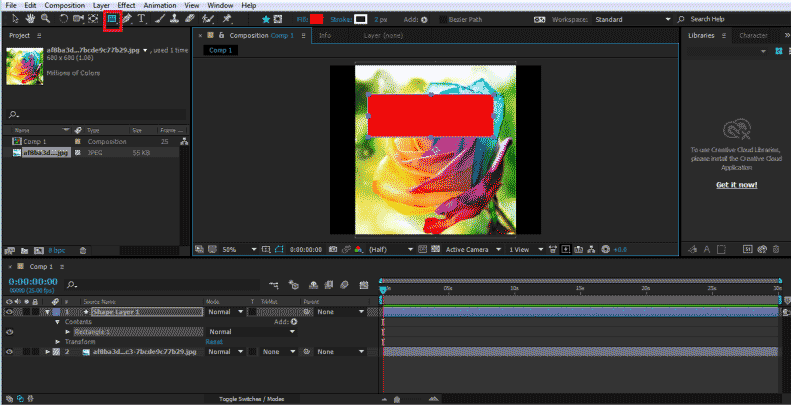791x405 pixels.
Task: Select the Rotation tool
Action: 64,19
